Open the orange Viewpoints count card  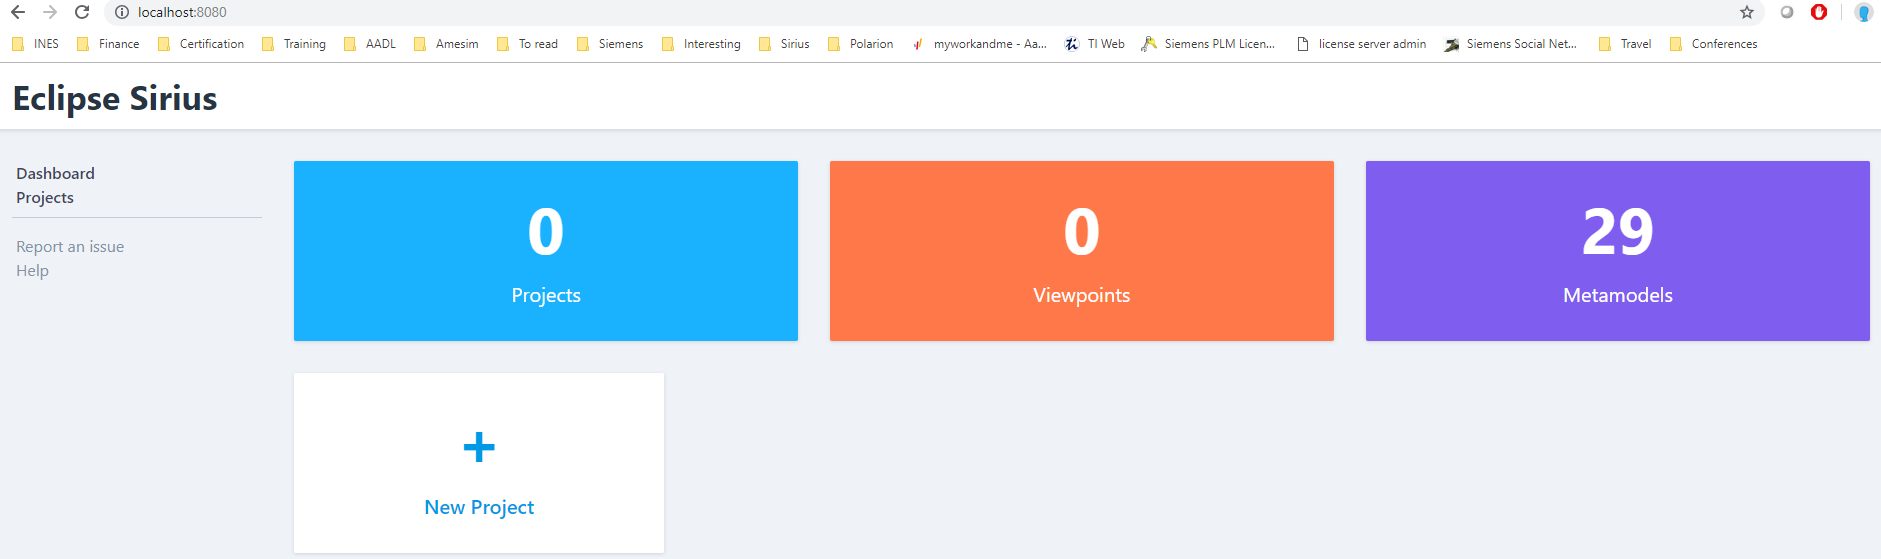[x=1082, y=251]
